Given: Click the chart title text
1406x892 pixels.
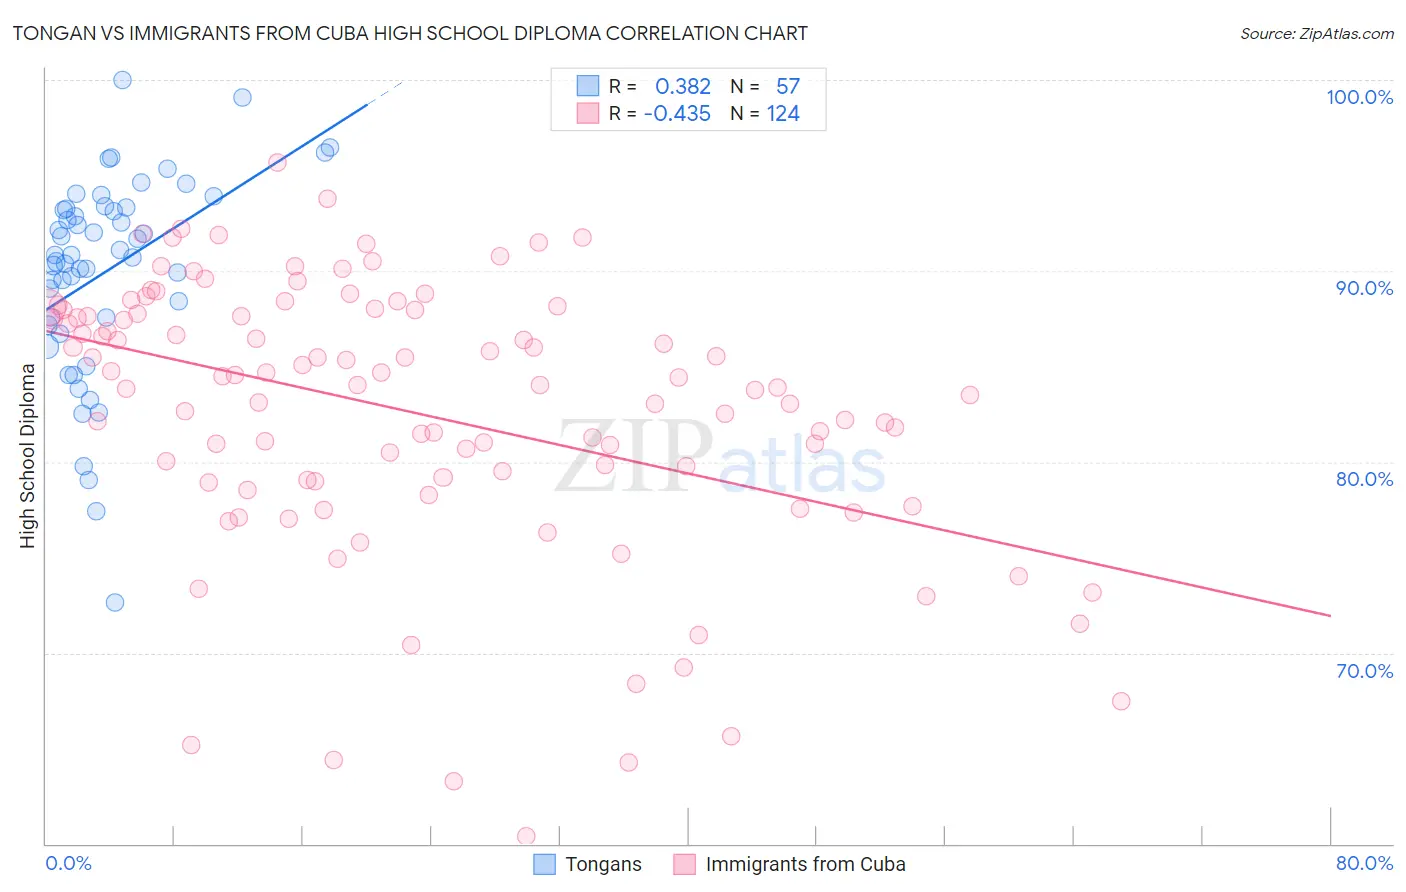Looking at the screenshot, I should tap(410, 33).
